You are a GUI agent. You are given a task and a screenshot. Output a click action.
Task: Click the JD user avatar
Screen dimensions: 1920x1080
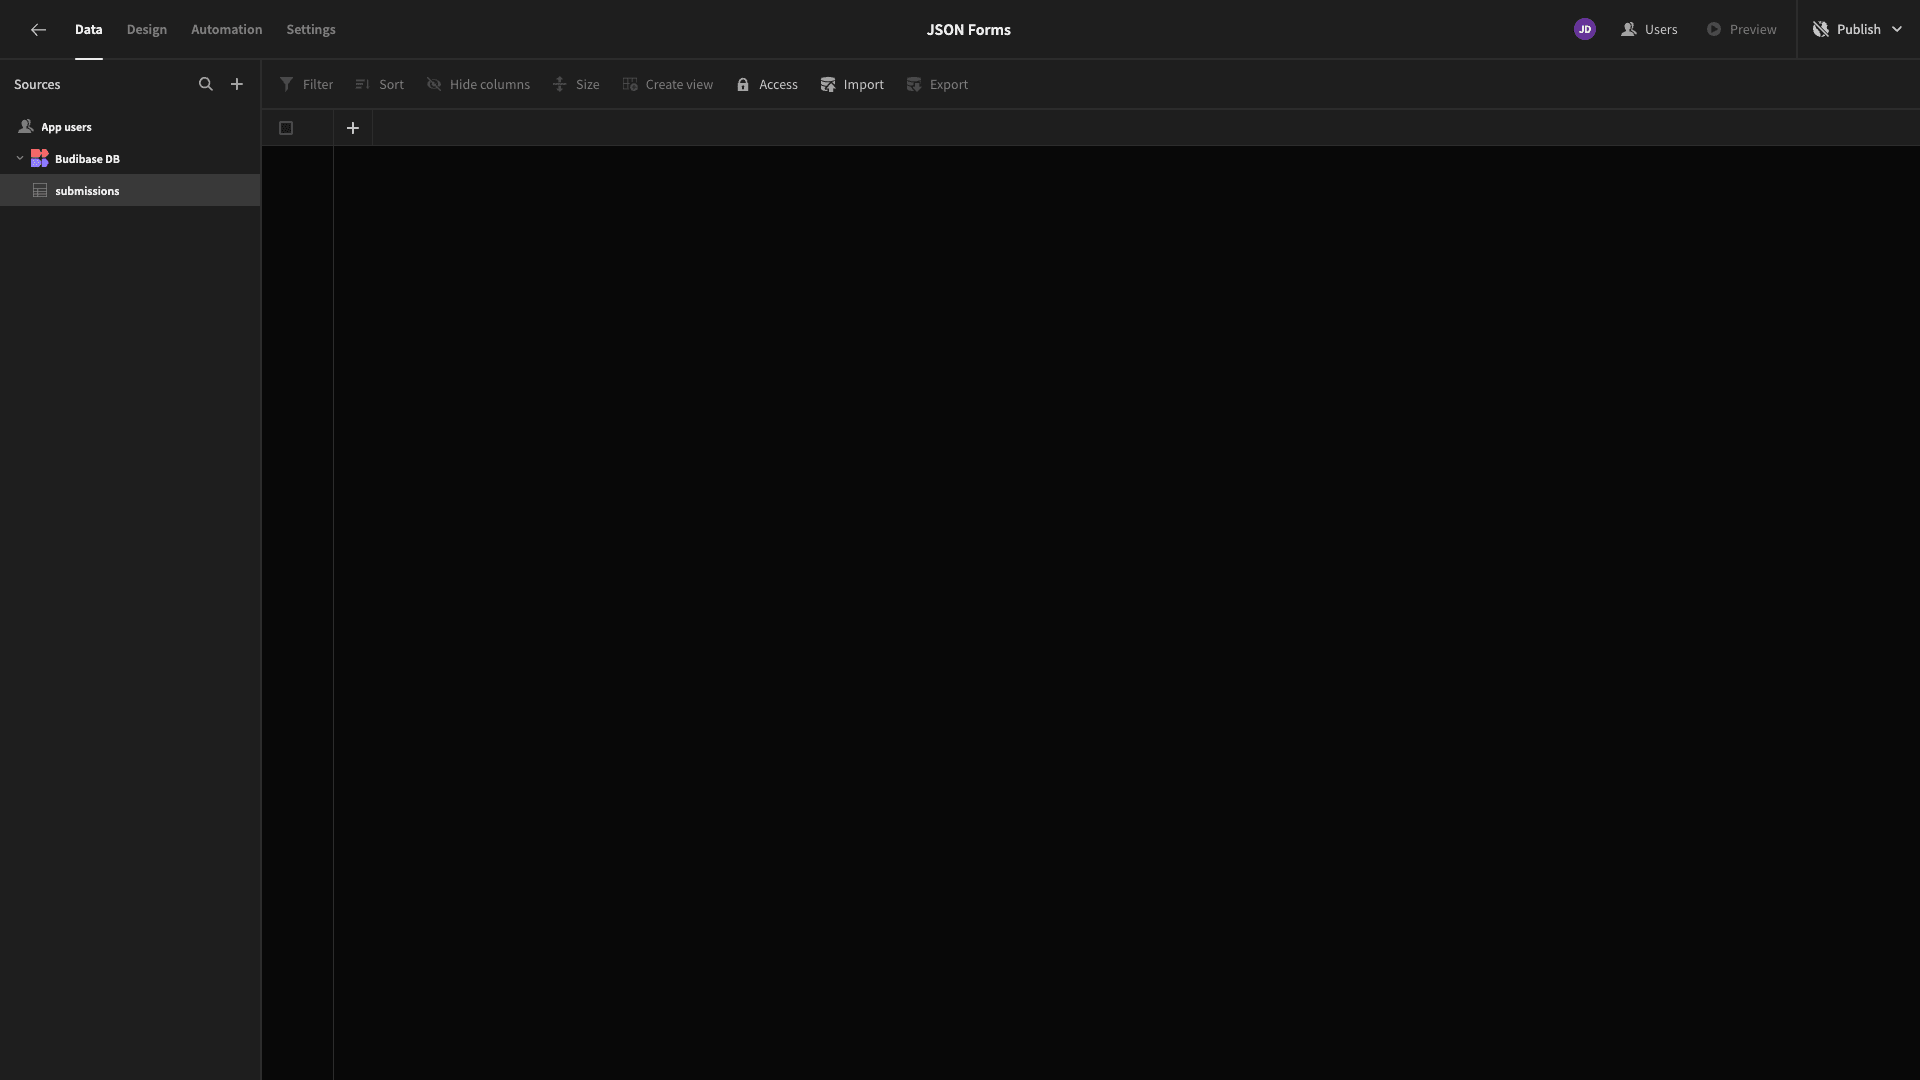click(1585, 30)
